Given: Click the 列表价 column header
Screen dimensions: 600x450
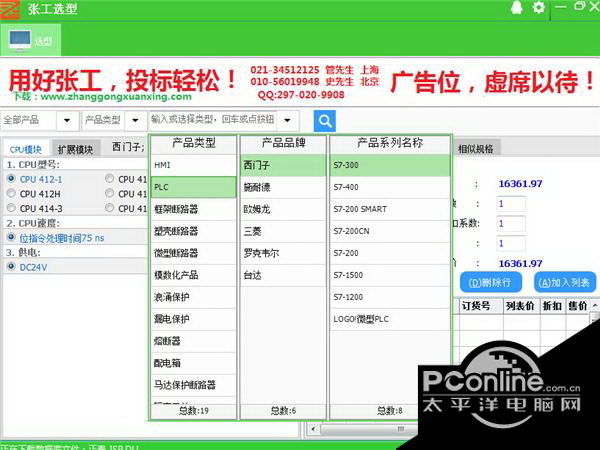Looking at the screenshot, I should tap(522, 306).
